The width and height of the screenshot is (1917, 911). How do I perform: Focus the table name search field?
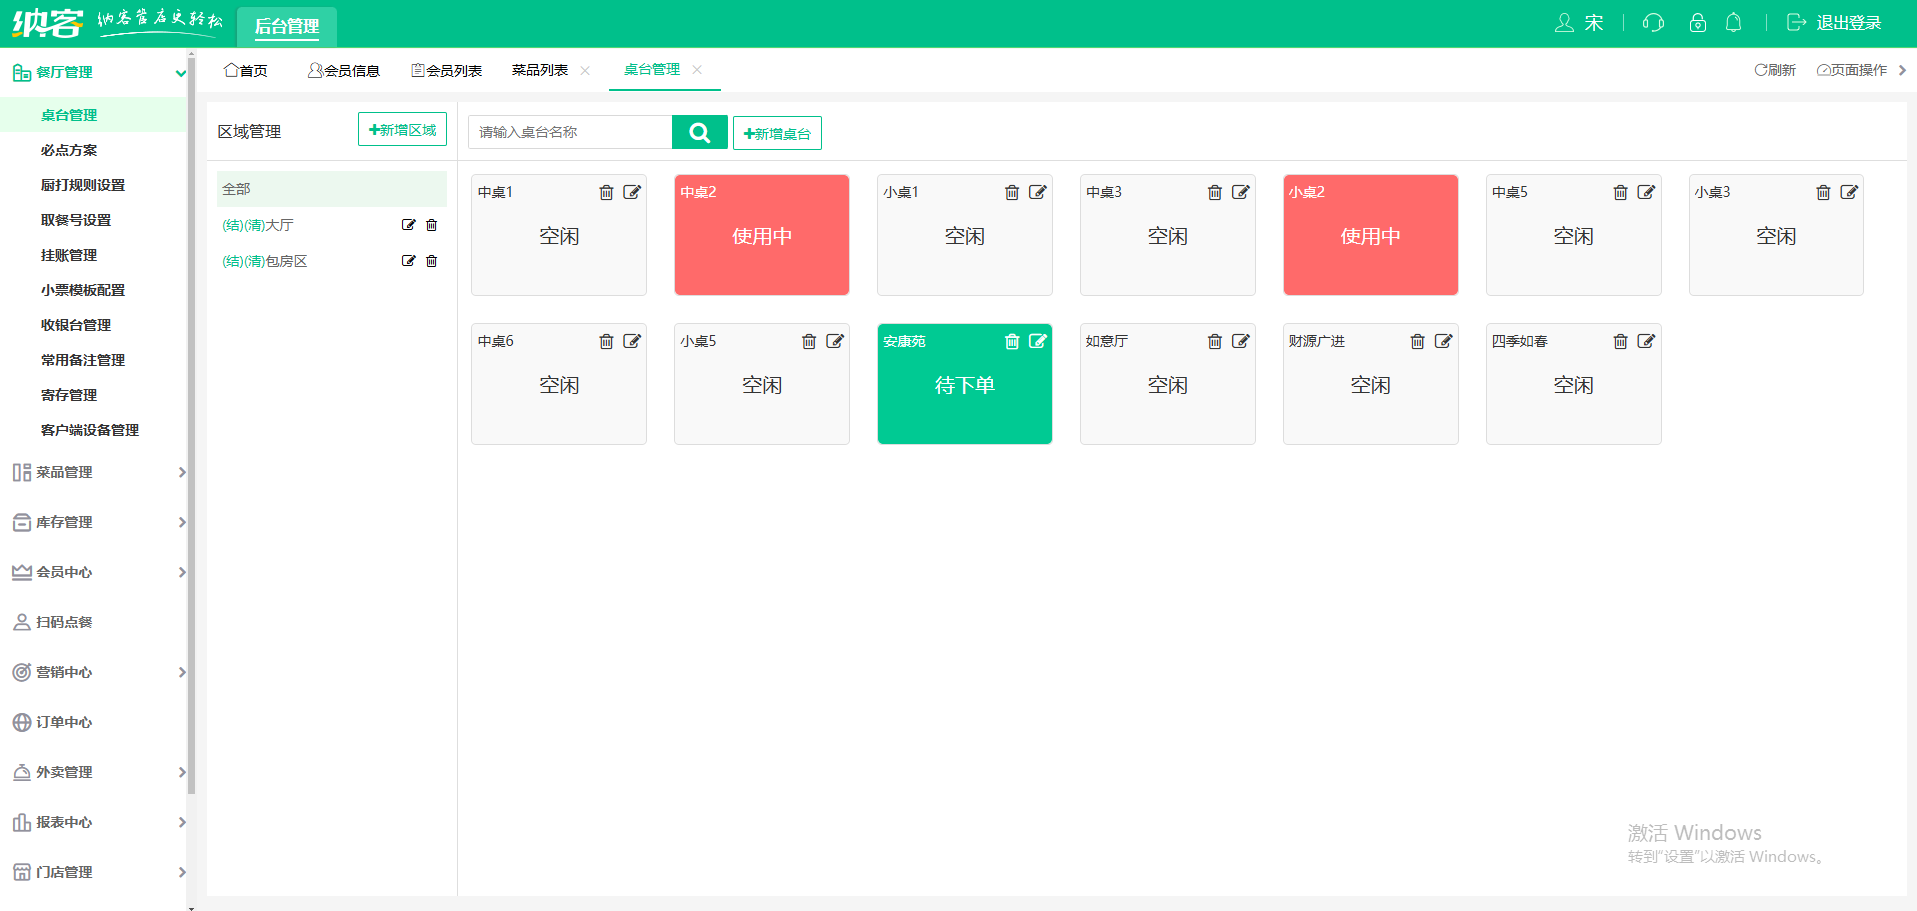(570, 132)
